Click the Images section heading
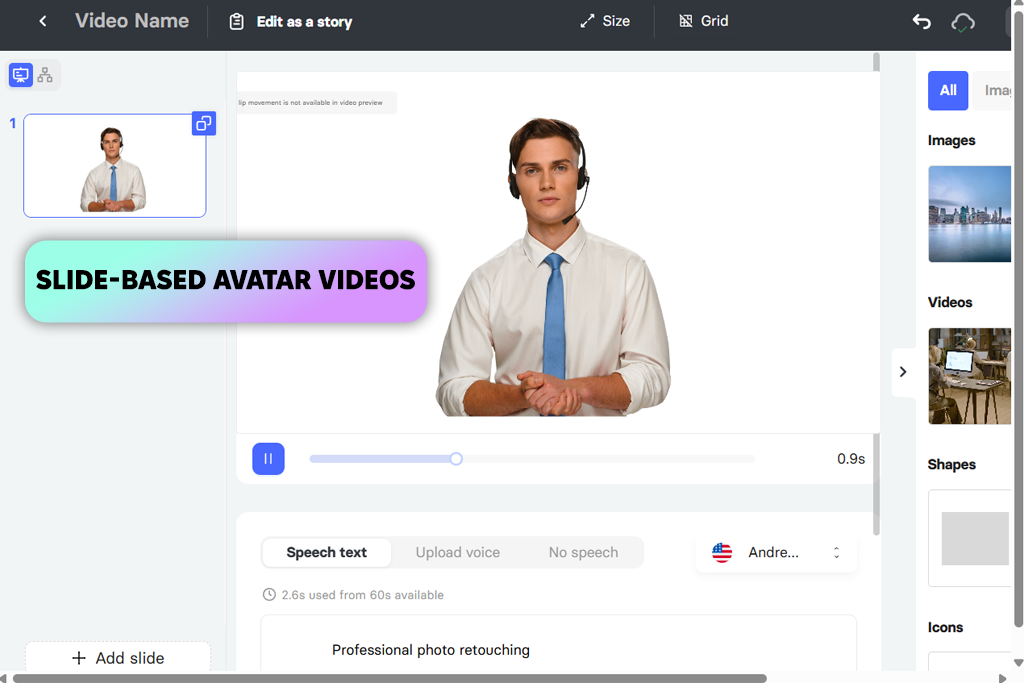Viewport: 1024px width, 683px height. coord(952,140)
